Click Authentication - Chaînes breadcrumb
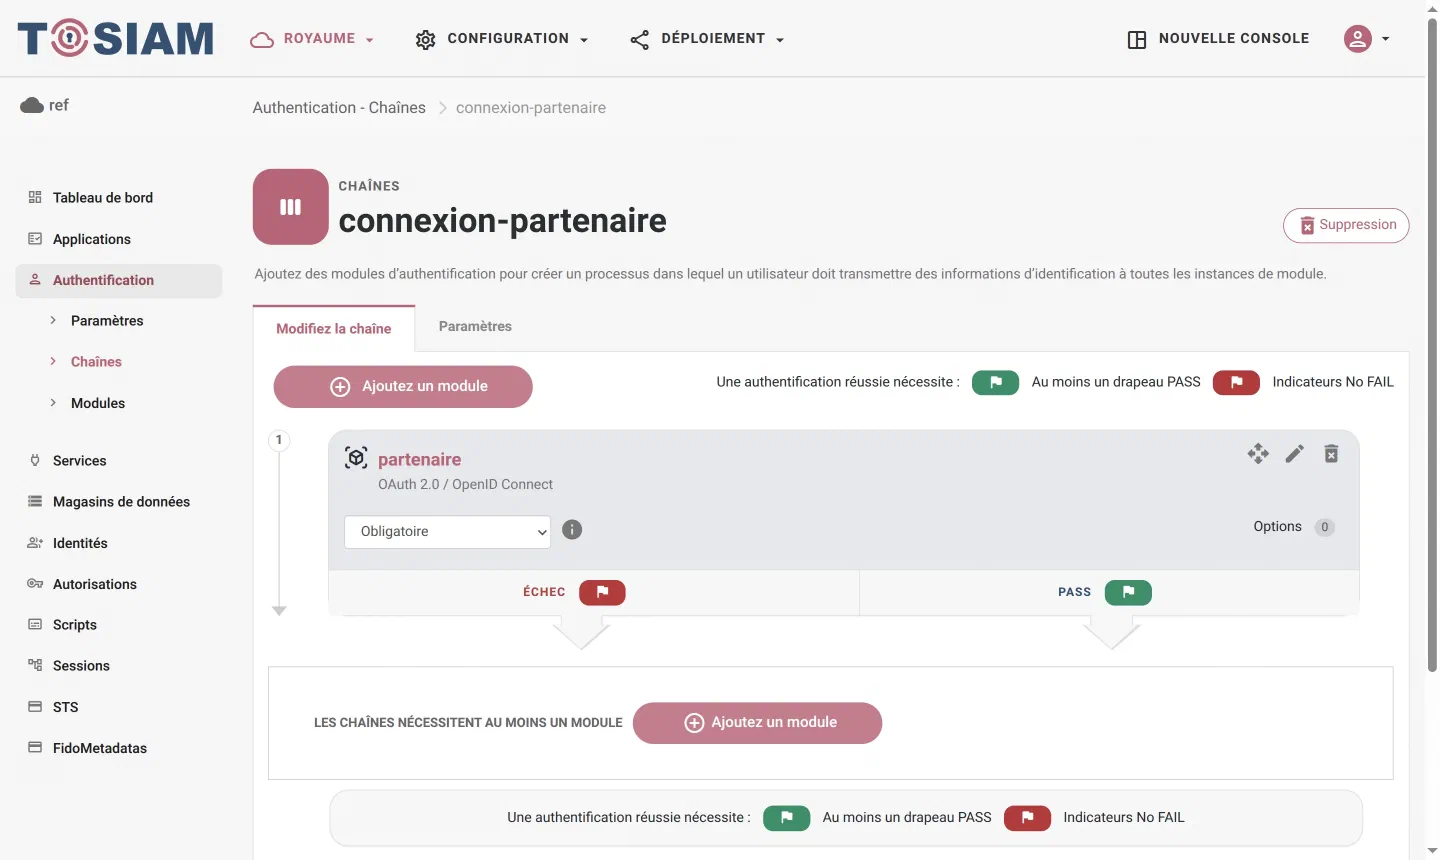 [x=339, y=108]
